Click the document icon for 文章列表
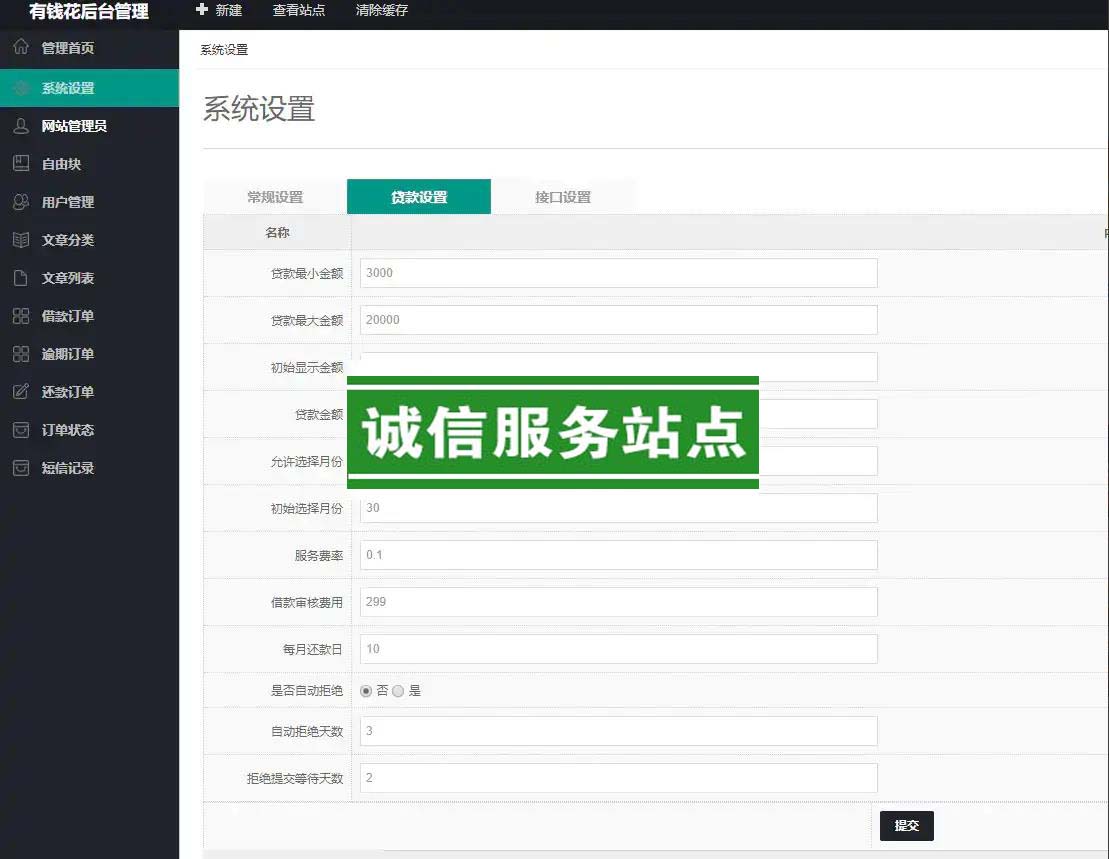The width and height of the screenshot is (1109, 859). point(21,278)
